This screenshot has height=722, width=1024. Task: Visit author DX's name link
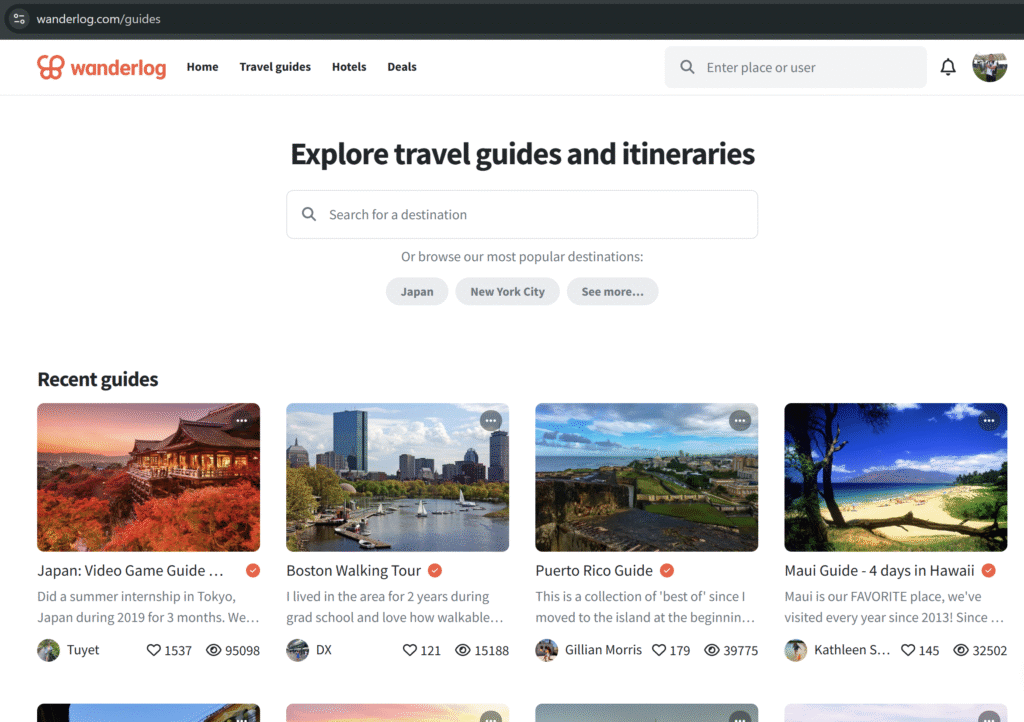pos(324,650)
